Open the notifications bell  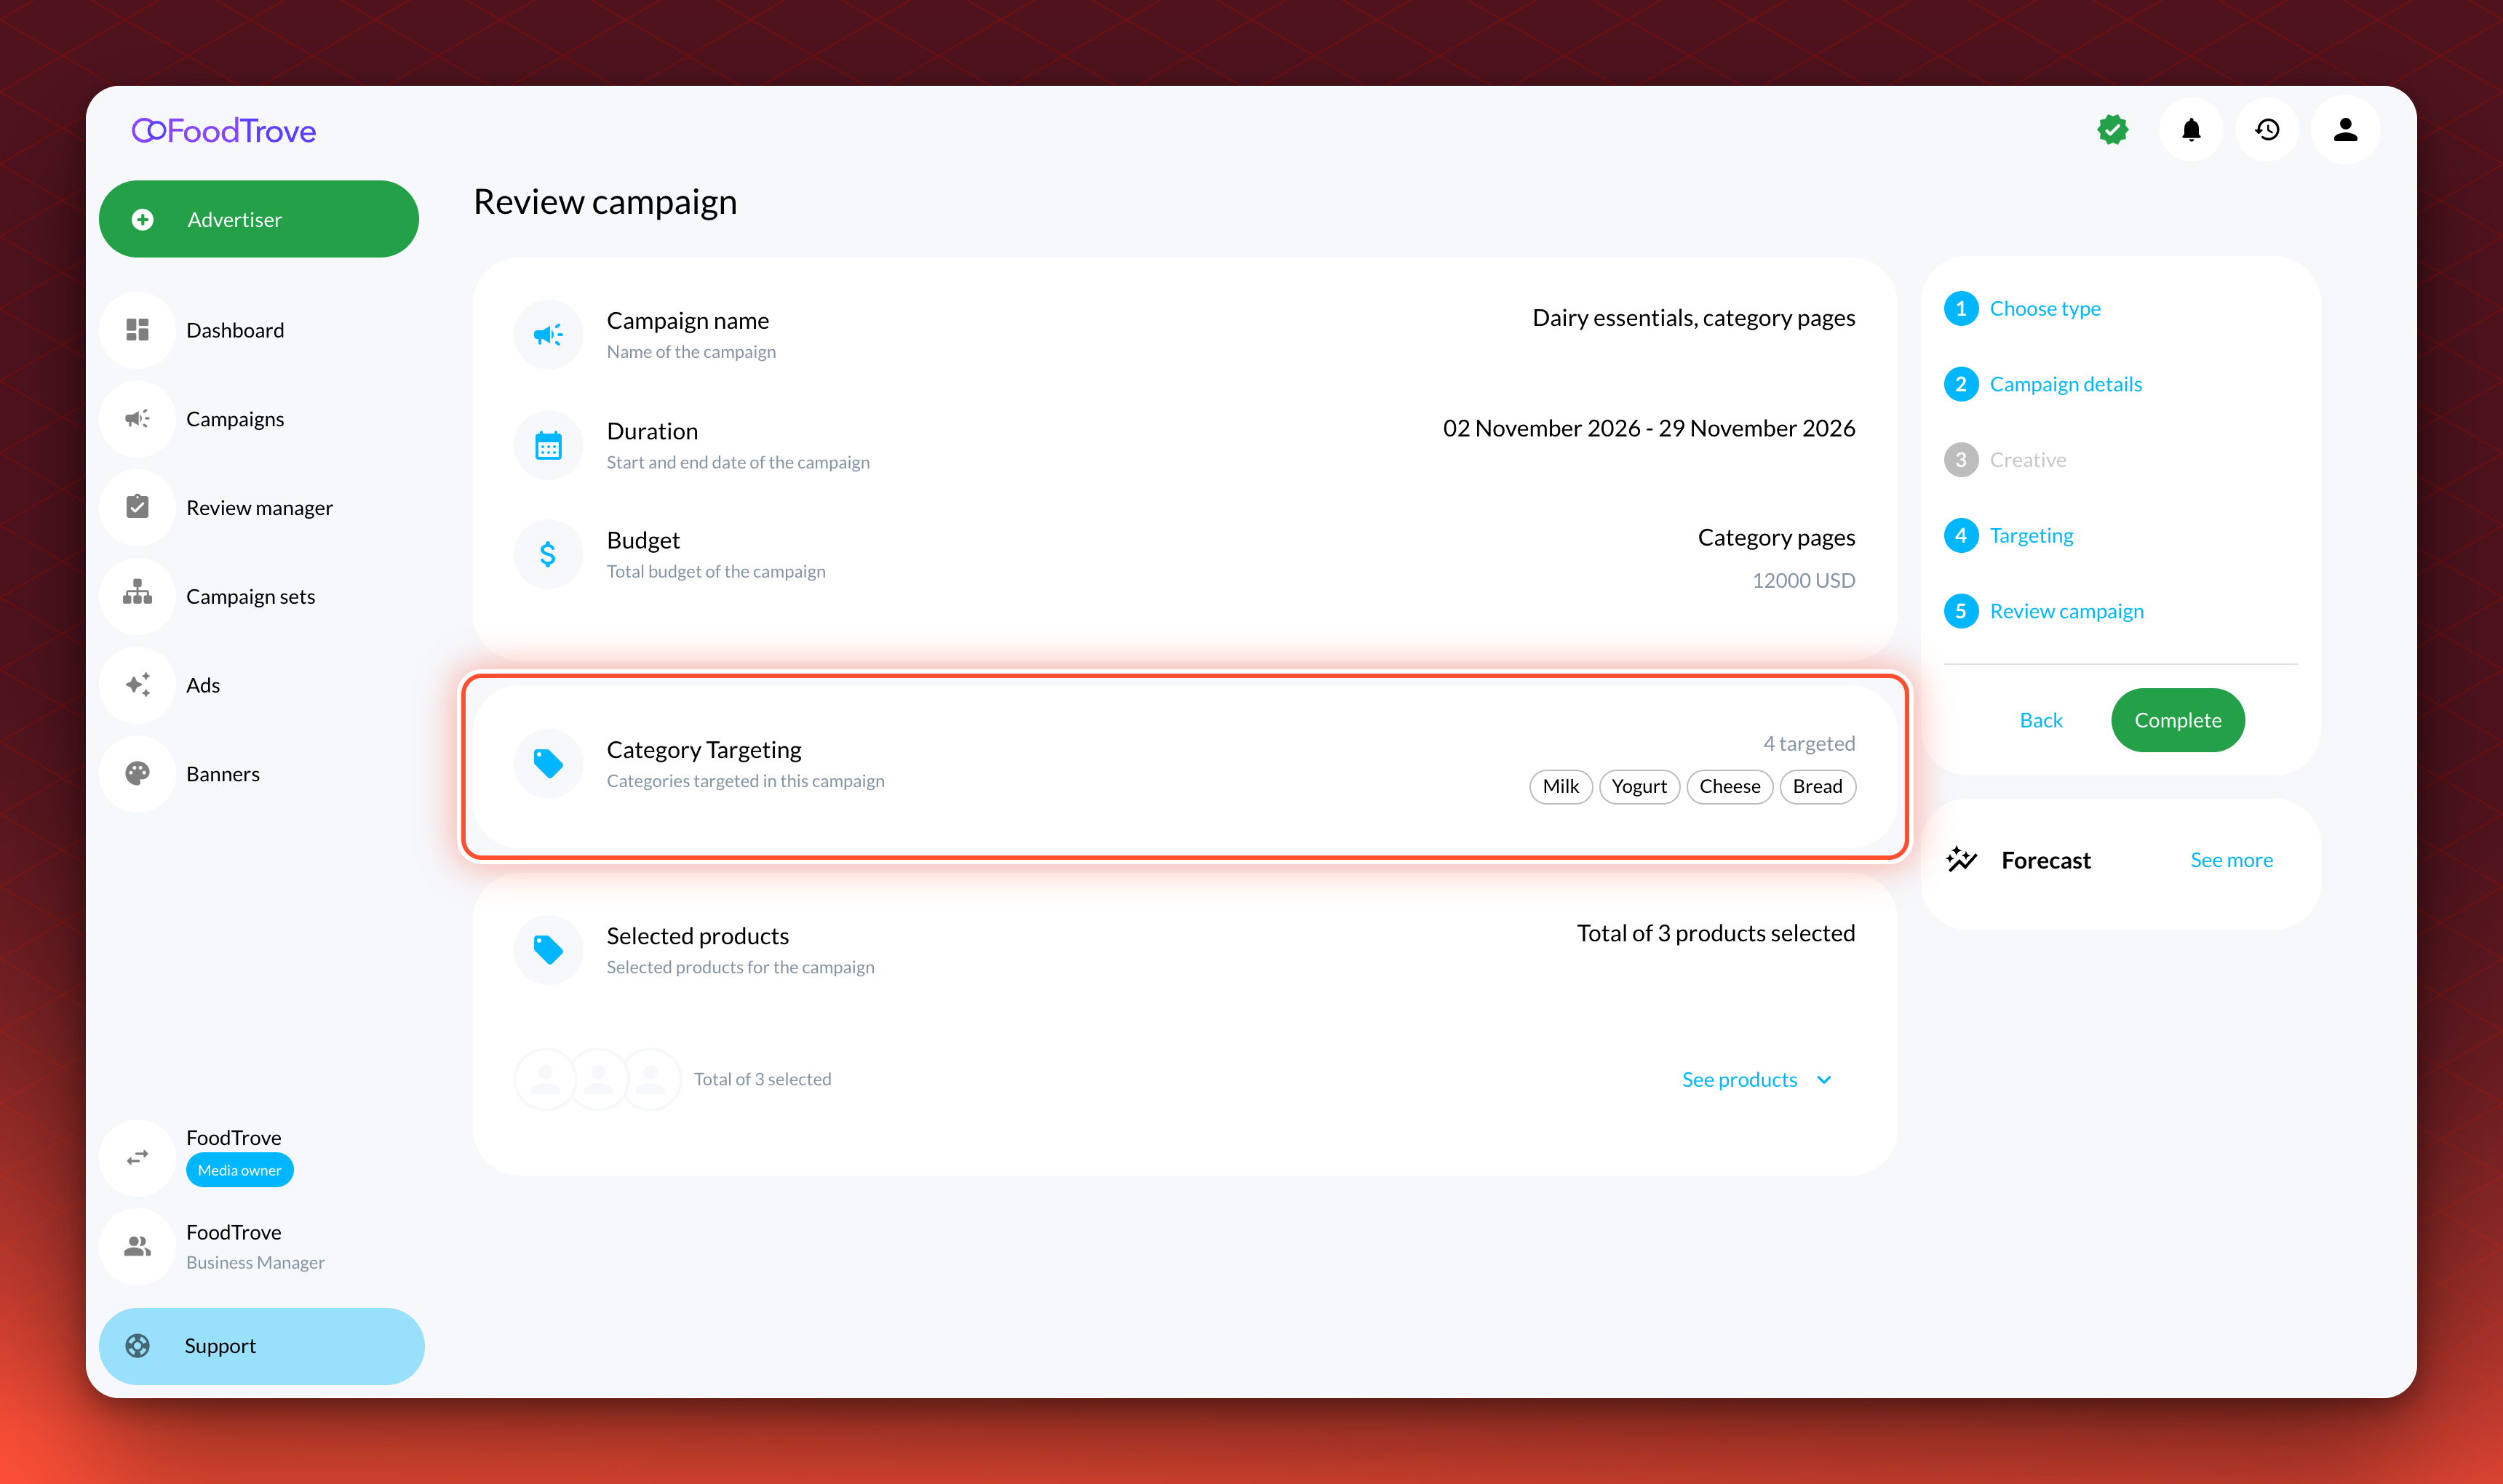pos(2191,130)
